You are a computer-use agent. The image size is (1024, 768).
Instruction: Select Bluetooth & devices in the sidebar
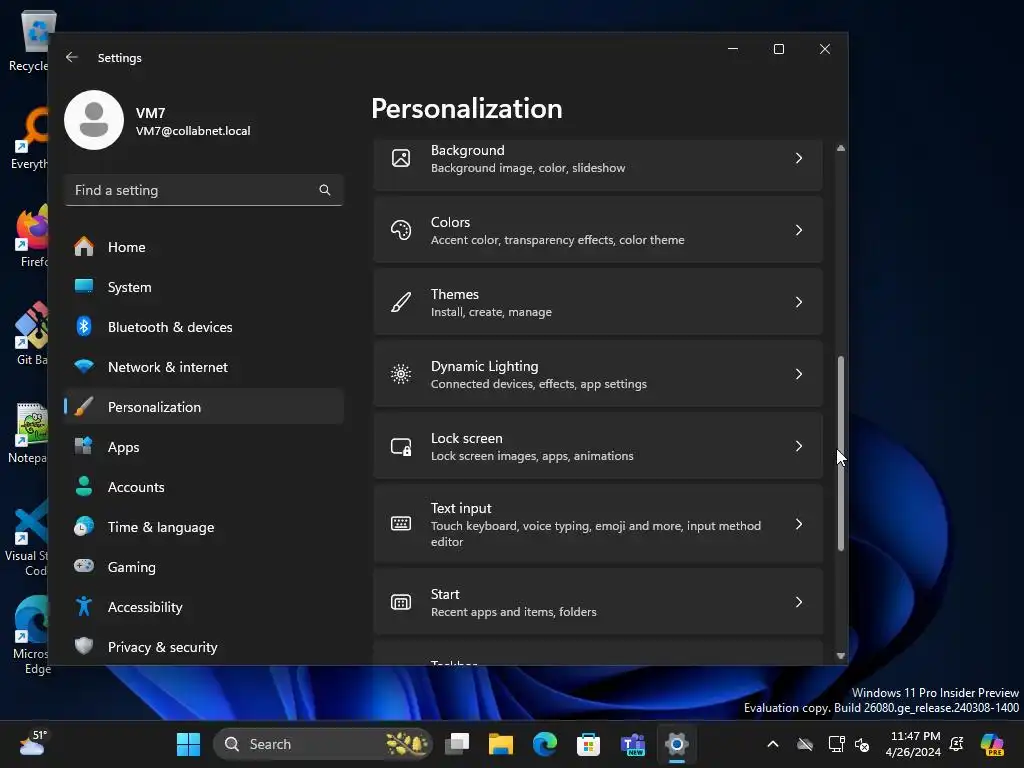(x=204, y=327)
